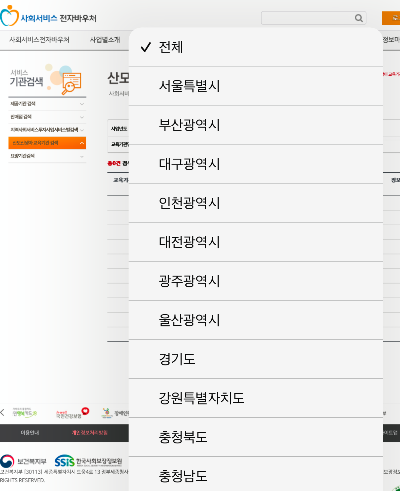This screenshot has width=400, height=491.
Task: Select 광주광역시 from the list
Action: (256, 281)
